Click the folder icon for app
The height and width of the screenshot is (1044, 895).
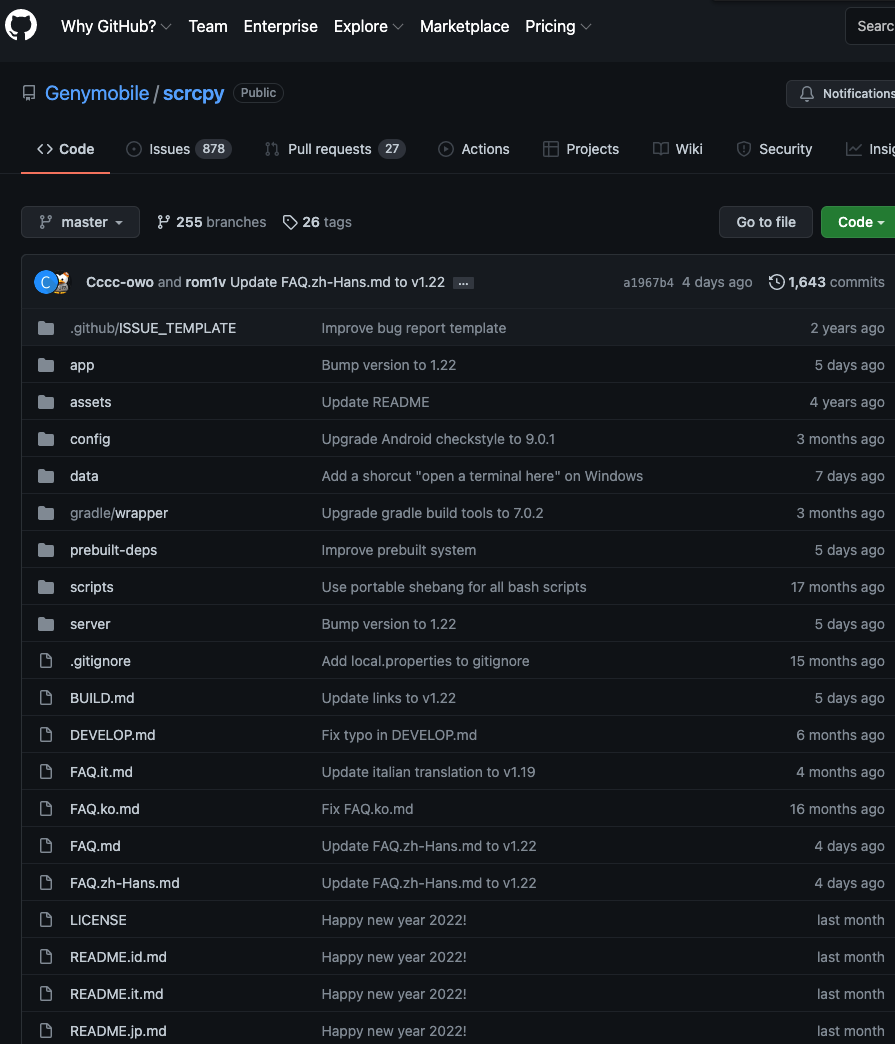tap(46, 365)
